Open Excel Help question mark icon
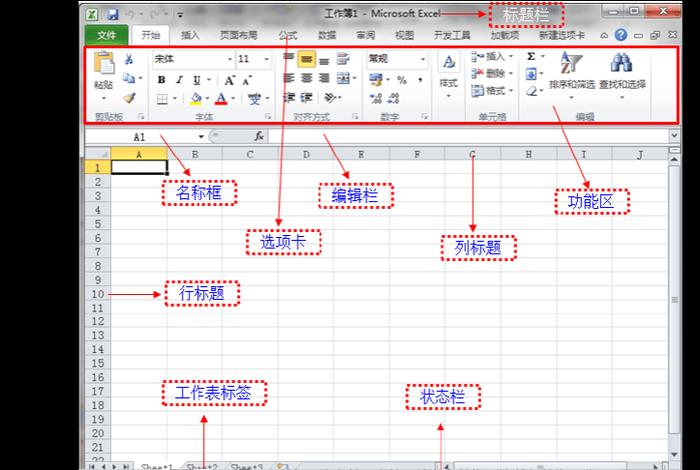Image resolution: width=700 pixels, height=470 pixels. pyautogui.click(x=621, y=35)
